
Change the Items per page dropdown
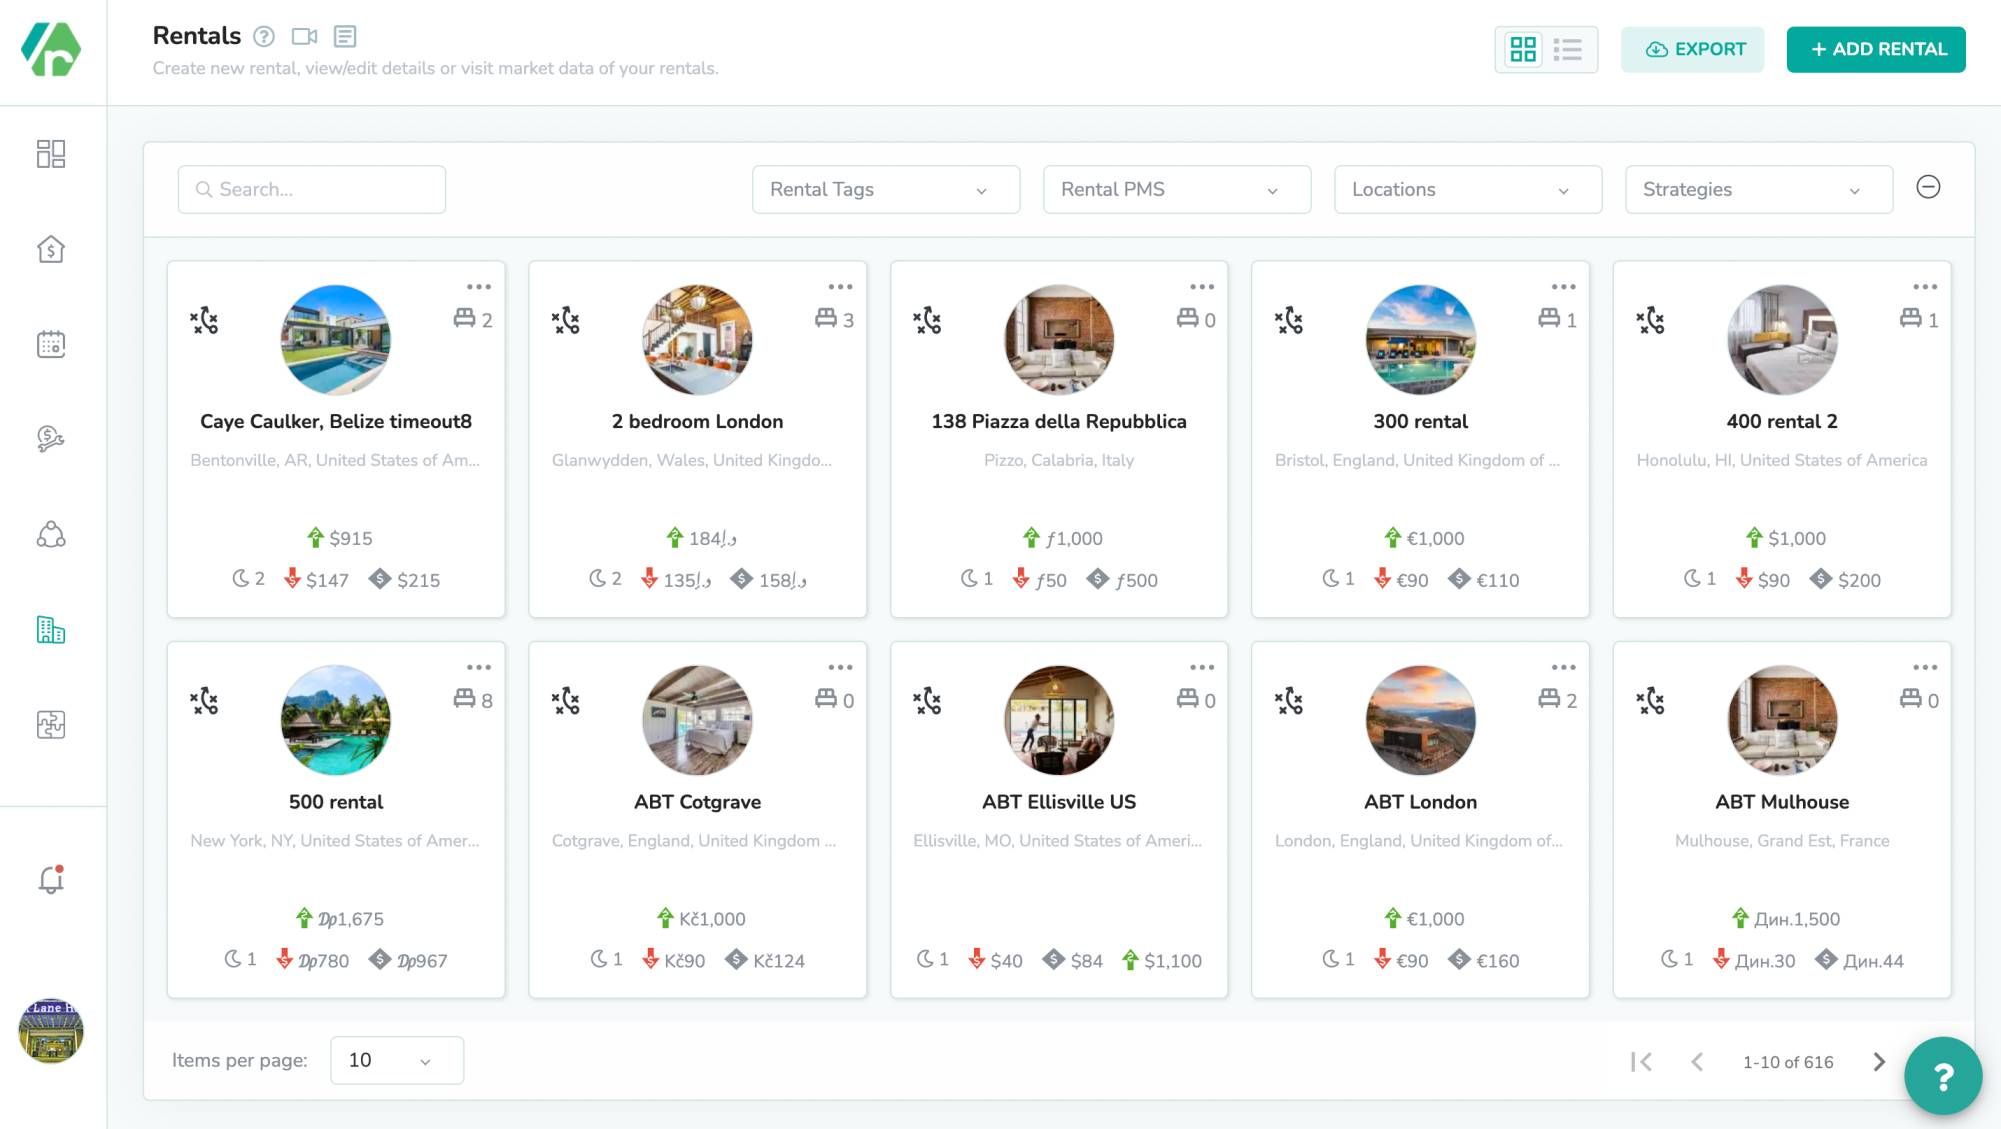(396, 1060)
